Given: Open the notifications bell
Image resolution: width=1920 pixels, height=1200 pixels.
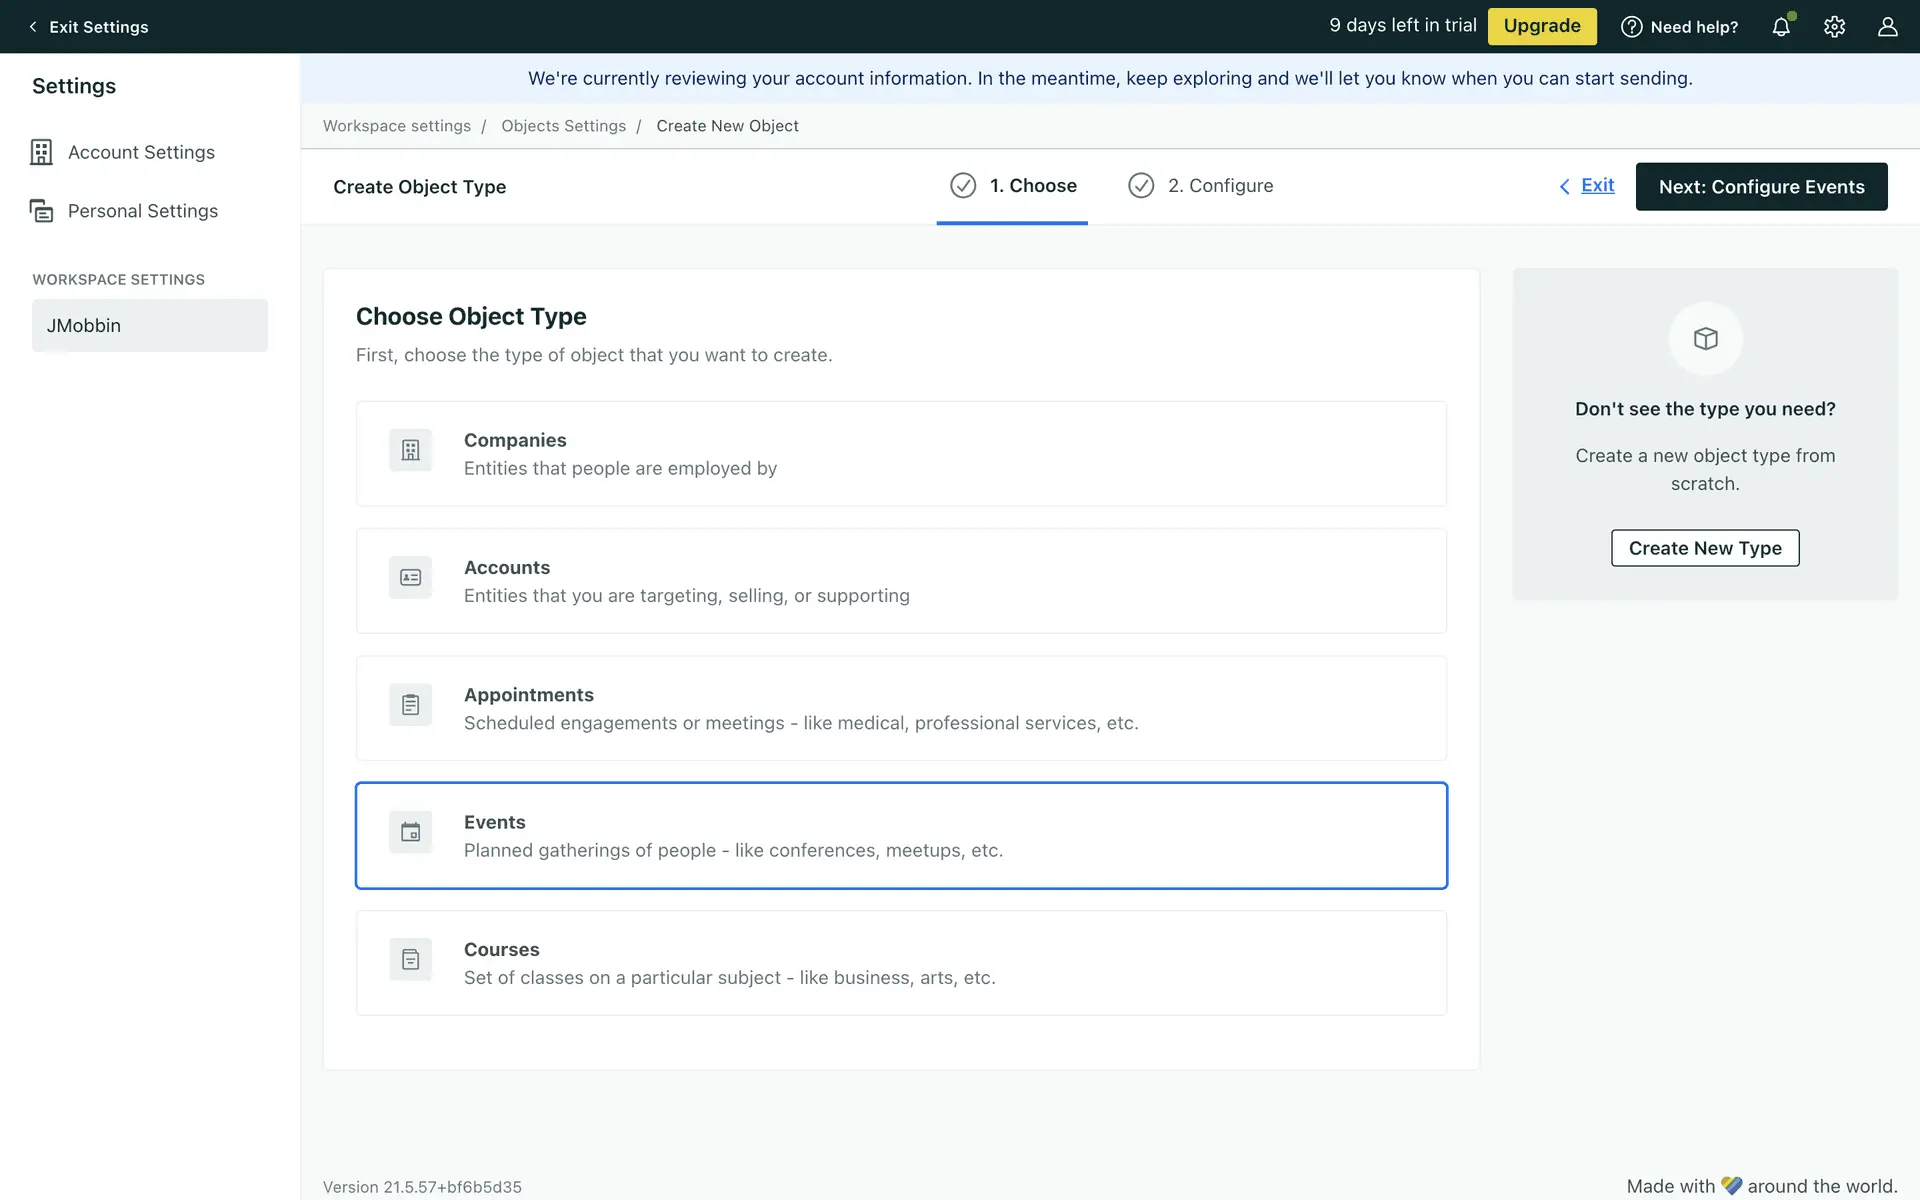Looking at the screenshot, I should pos(1781,27).
